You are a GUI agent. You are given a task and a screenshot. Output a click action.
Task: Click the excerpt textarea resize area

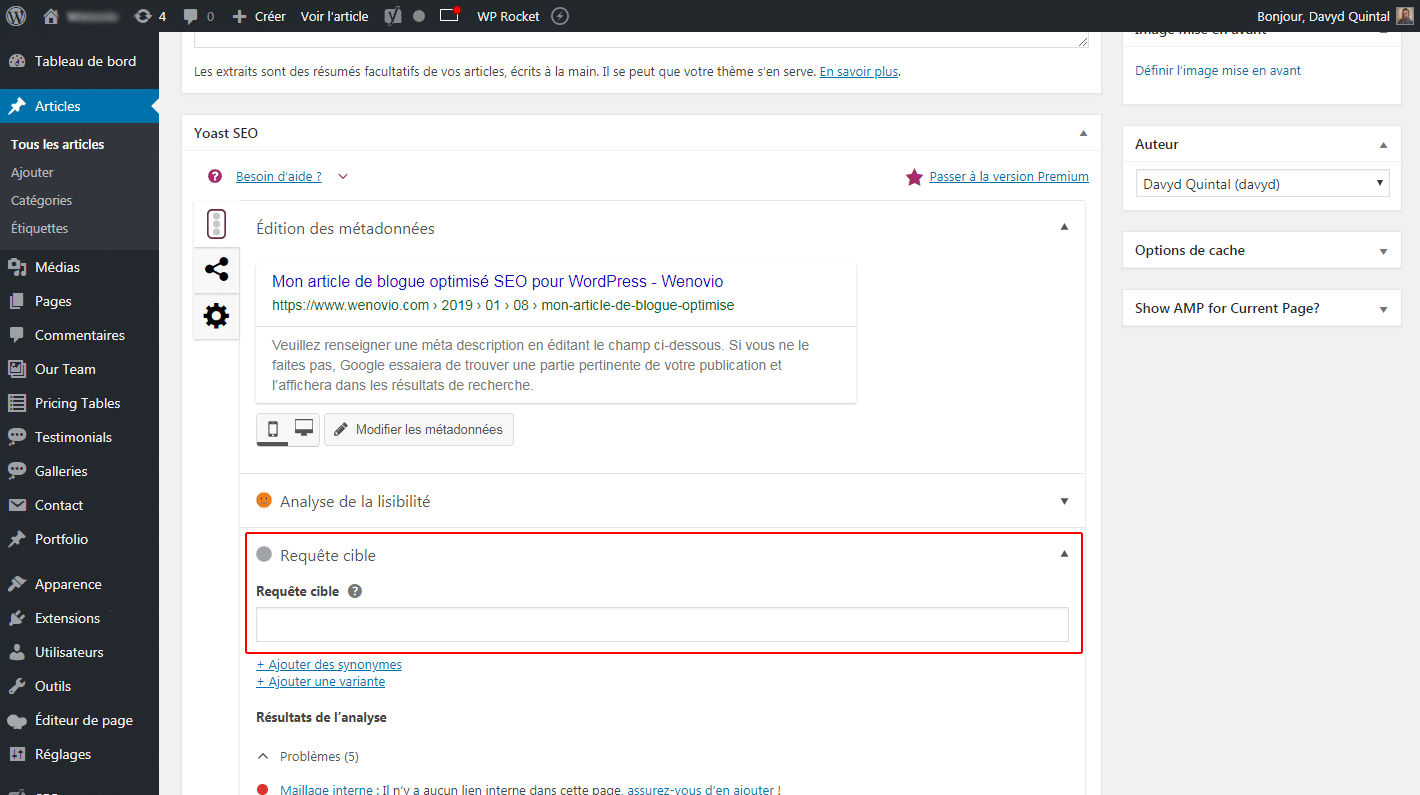[x=1083, y=41]
